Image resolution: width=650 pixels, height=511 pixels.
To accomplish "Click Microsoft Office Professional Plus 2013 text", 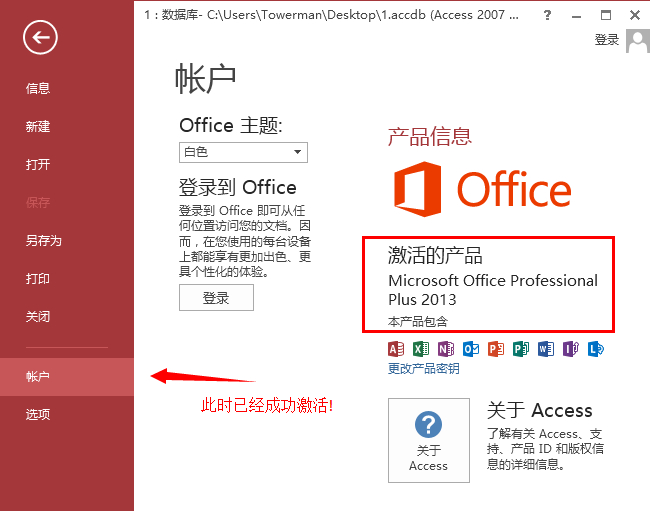I will pyautogui.click(x=493, y=290).
